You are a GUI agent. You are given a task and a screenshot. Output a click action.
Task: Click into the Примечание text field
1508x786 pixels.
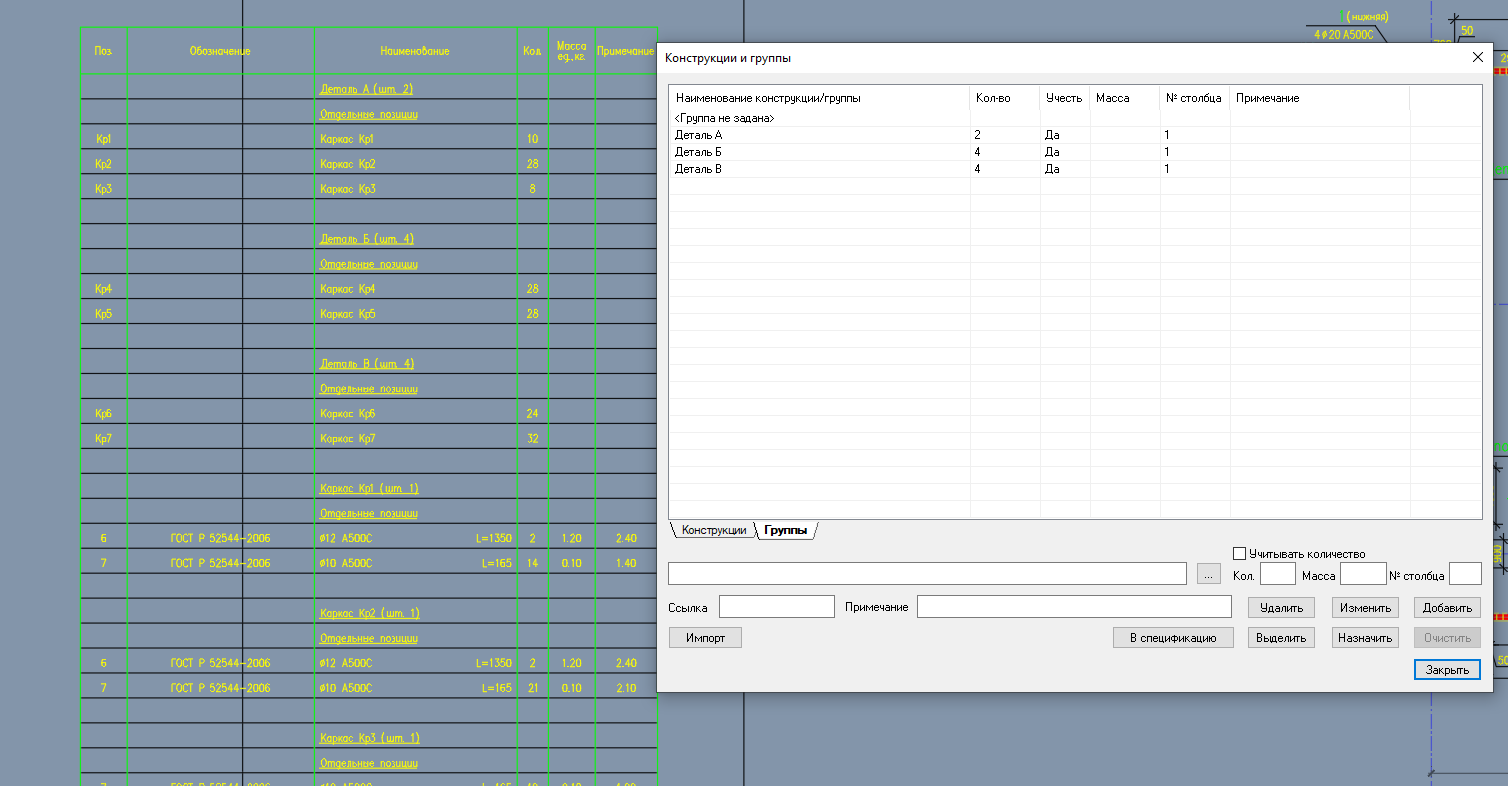(1073, 606)
